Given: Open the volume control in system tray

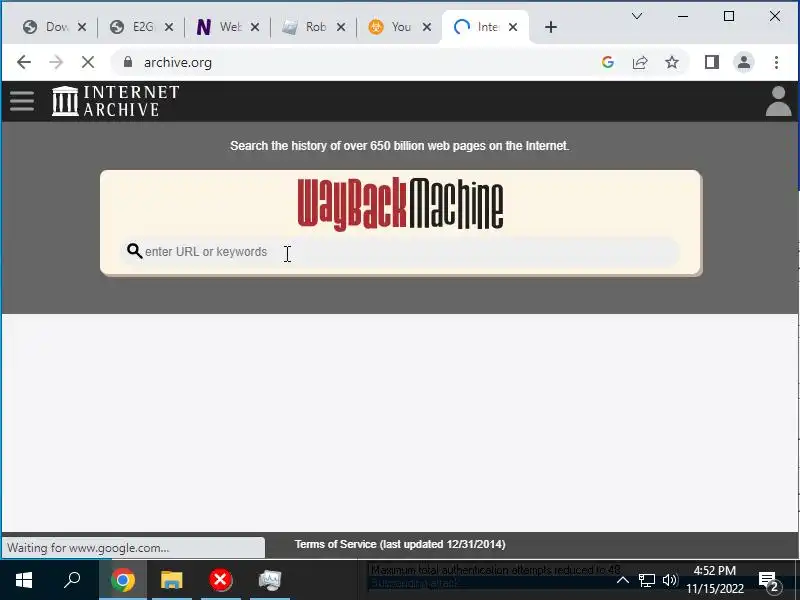Looking at the screenshot, I should (x=669, y=580).
